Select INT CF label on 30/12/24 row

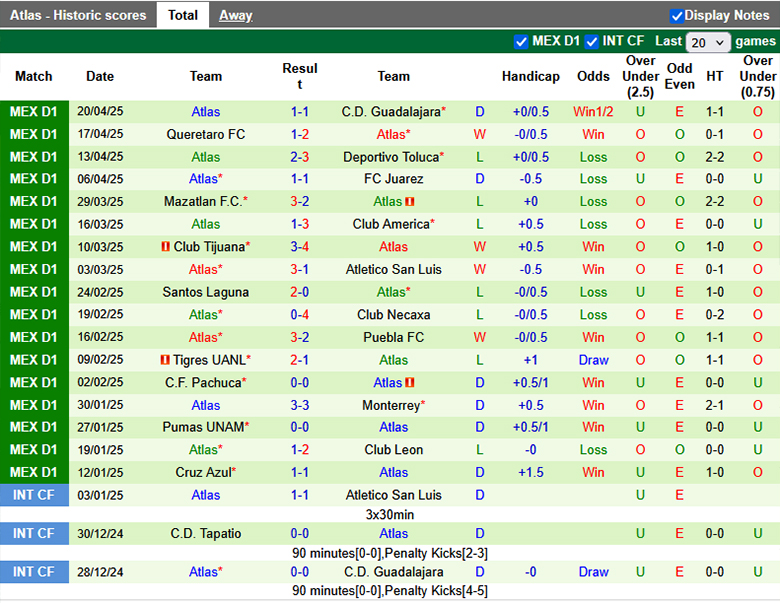click(34, 534)
